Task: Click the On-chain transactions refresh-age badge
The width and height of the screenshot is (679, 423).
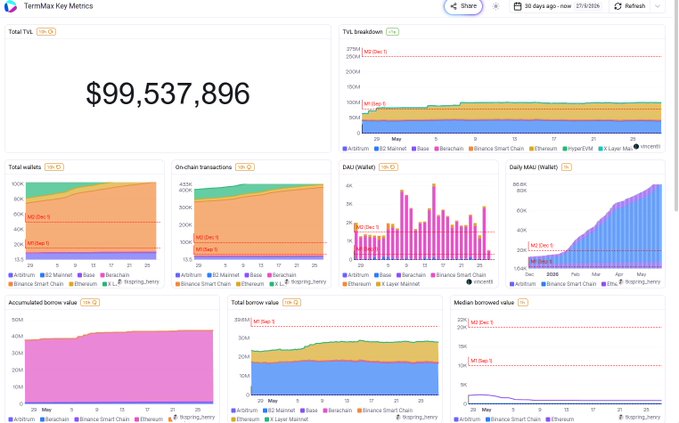Action: (245, 167)
